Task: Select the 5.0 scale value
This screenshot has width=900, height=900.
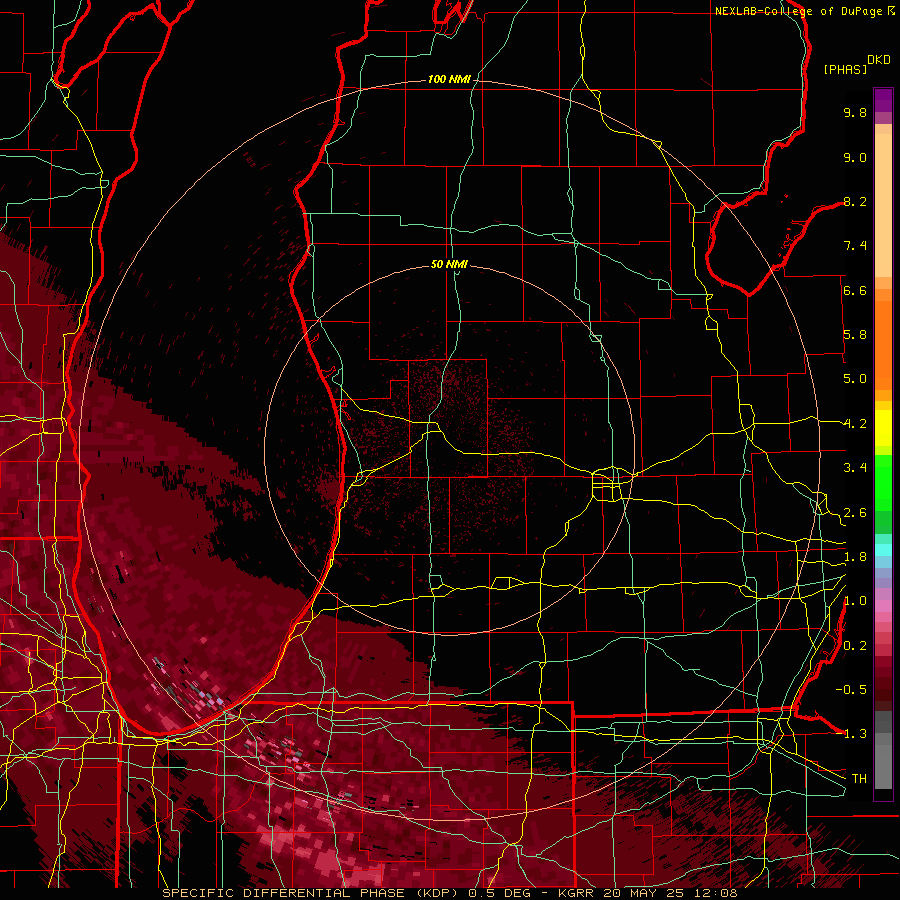Action: tap(855, 379)
